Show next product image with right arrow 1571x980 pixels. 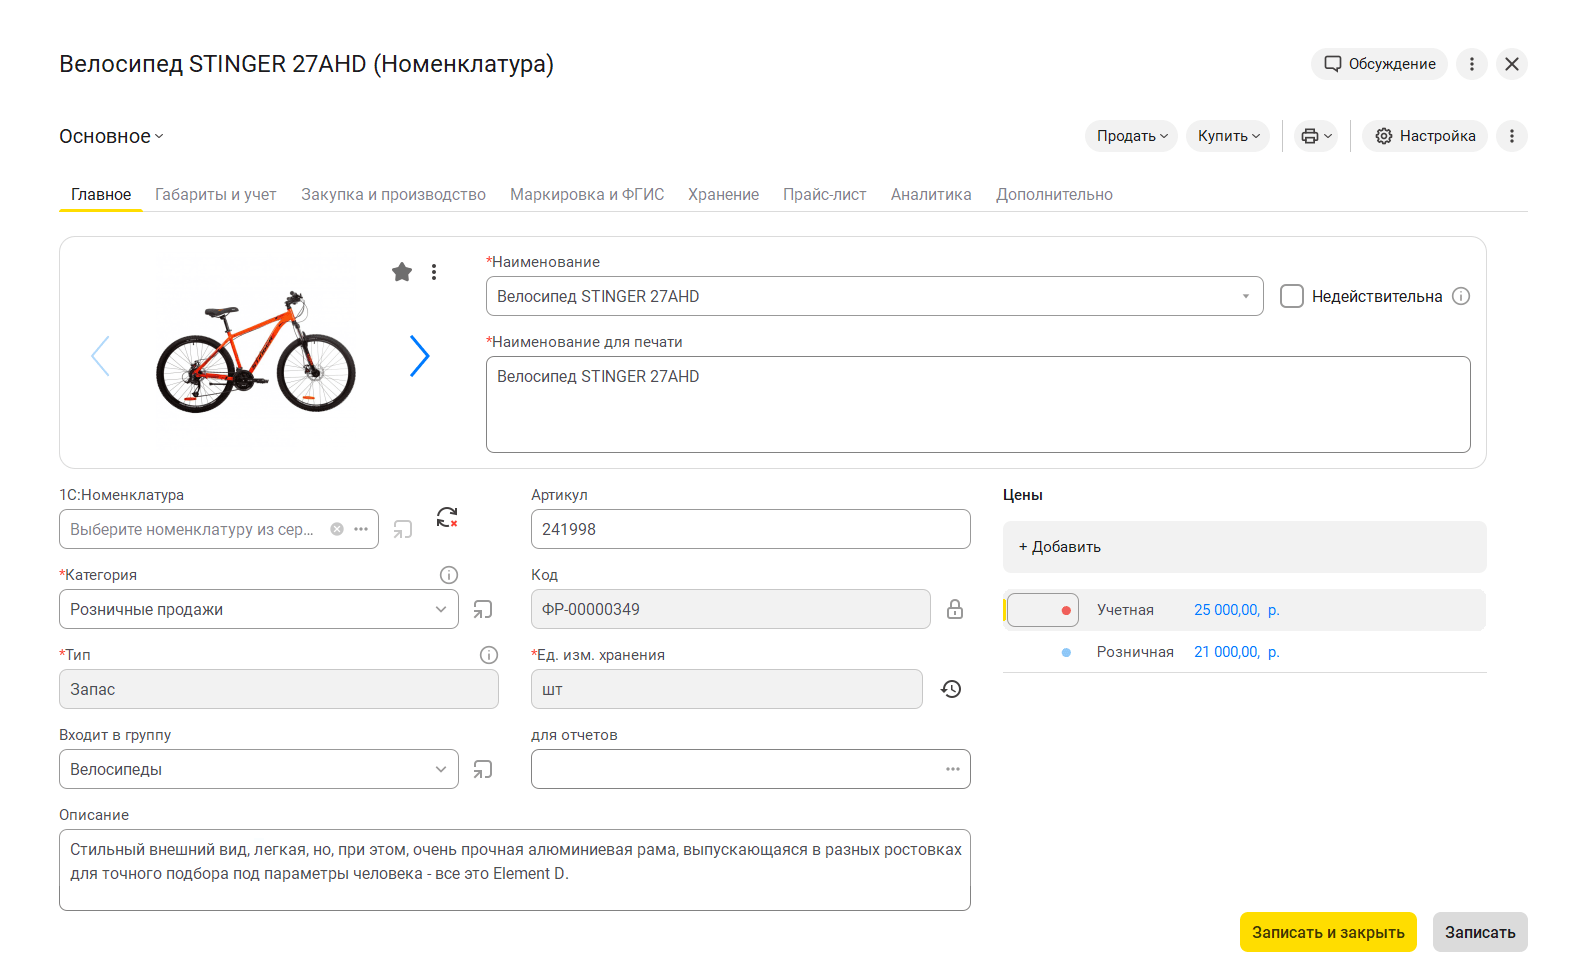(x=419, y=356)
